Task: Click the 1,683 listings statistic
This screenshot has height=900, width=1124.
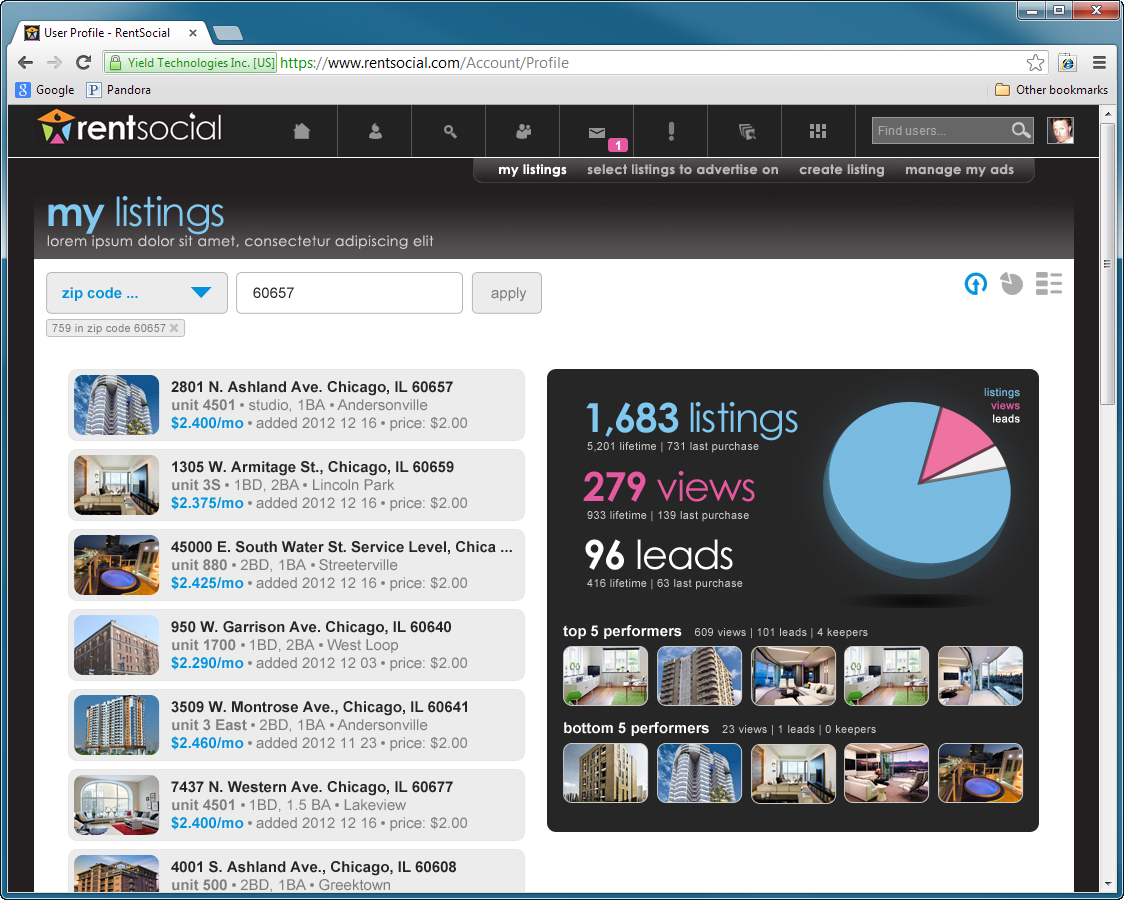Action: (x=691, y=418)
